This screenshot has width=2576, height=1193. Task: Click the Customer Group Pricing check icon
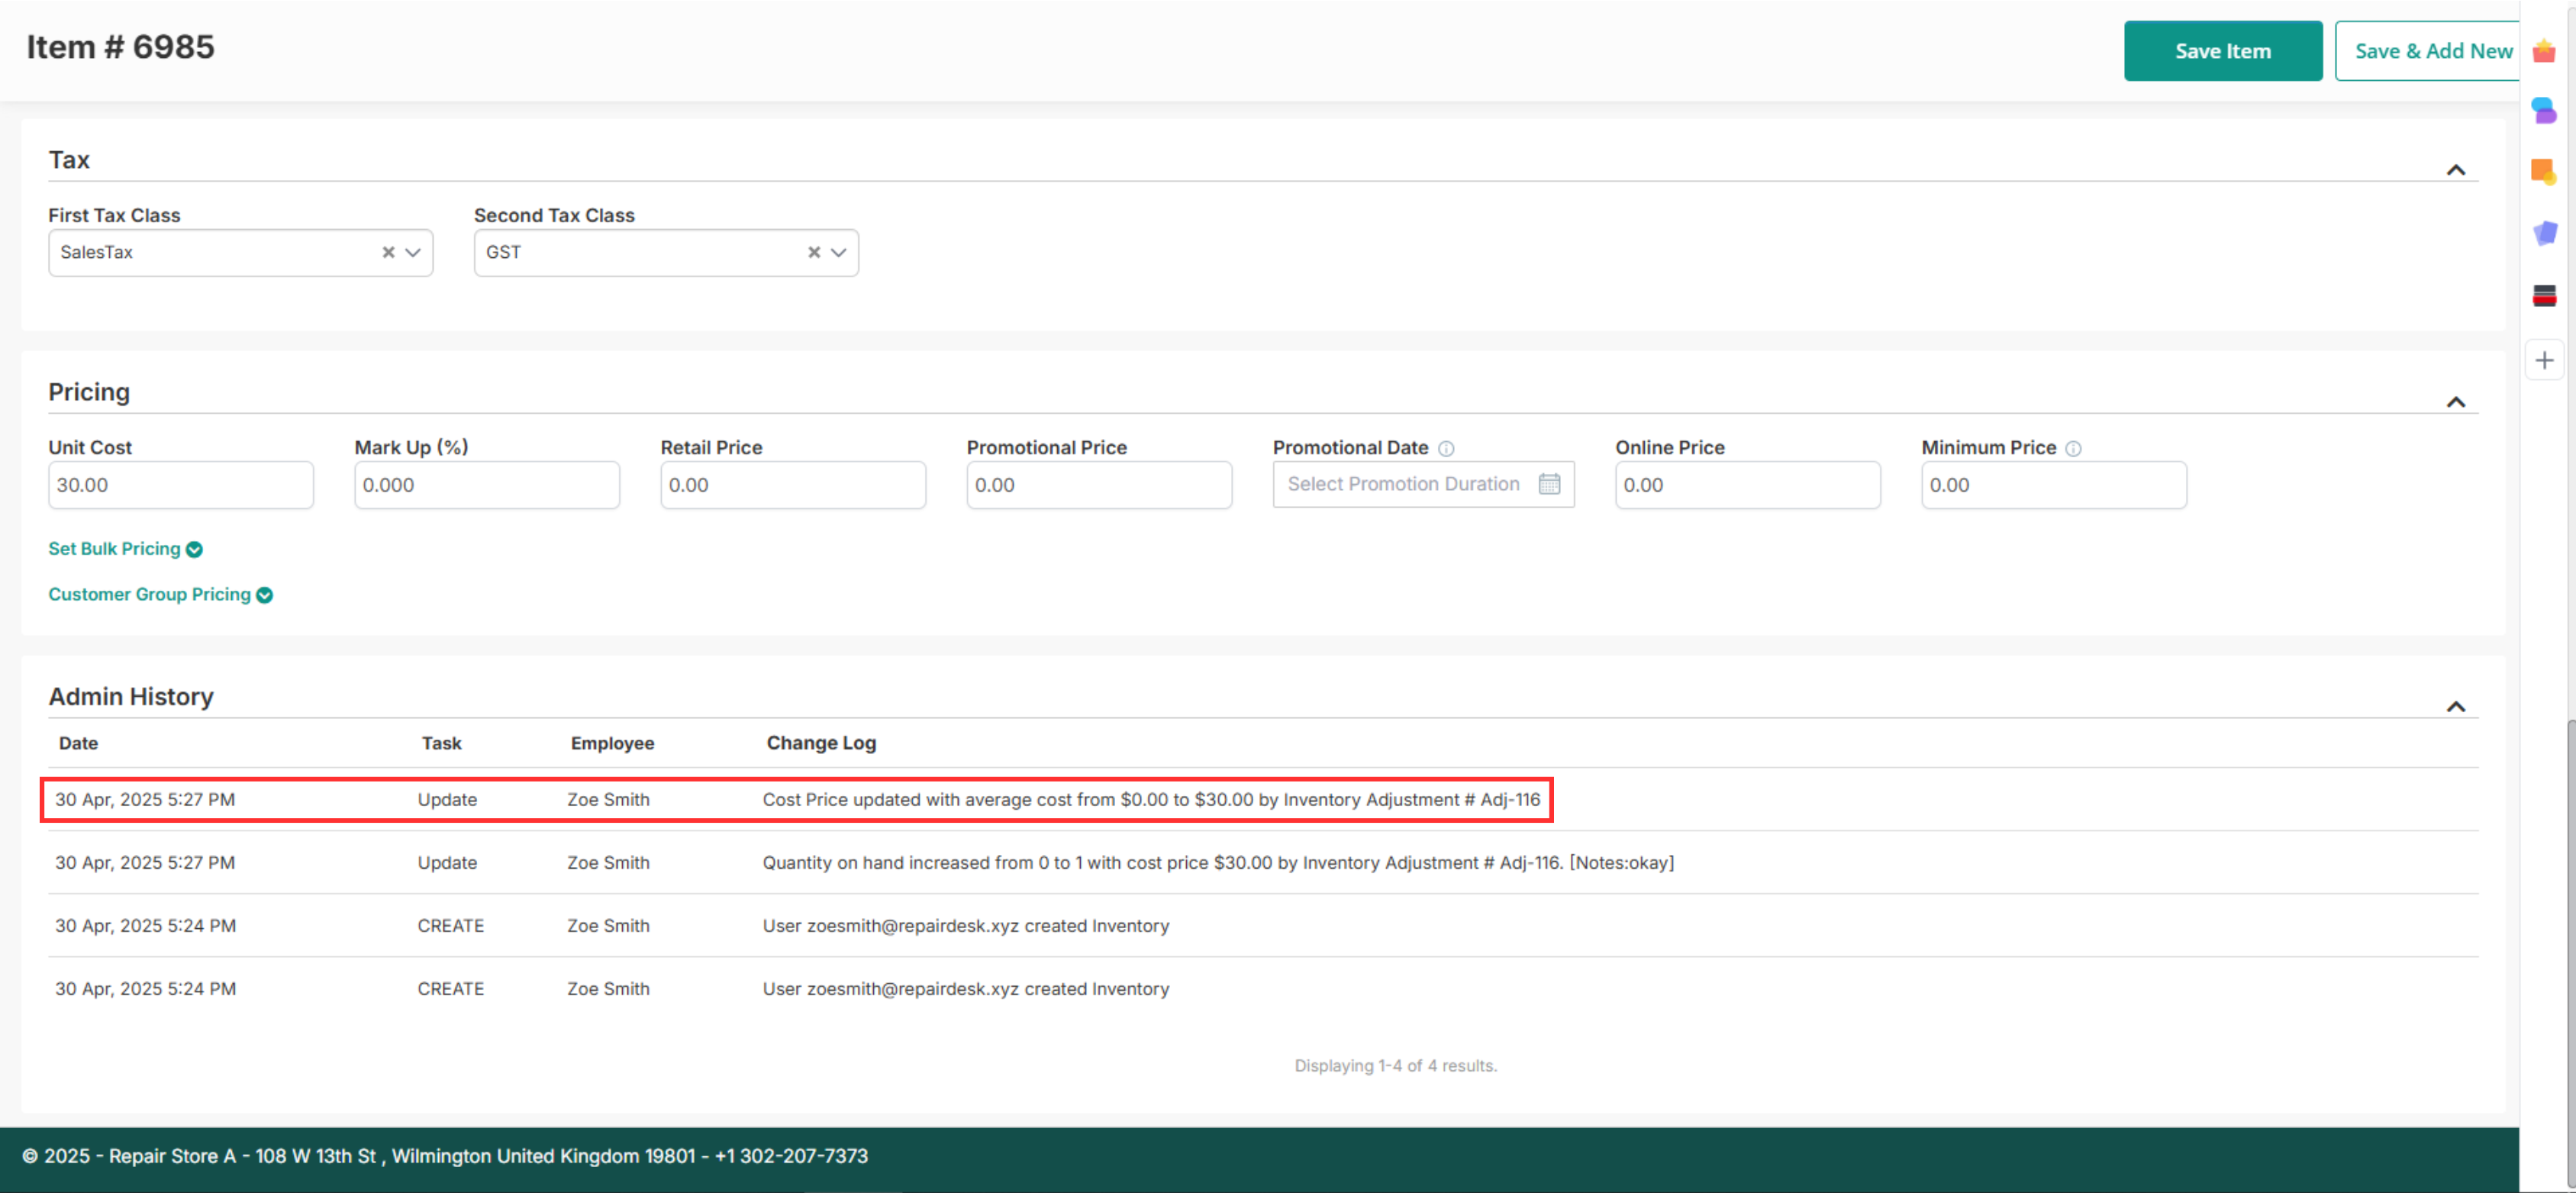(265, 595)
